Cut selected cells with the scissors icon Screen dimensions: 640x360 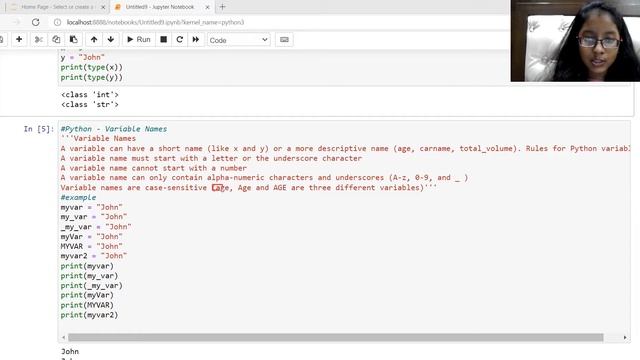(x=39, y=40)
